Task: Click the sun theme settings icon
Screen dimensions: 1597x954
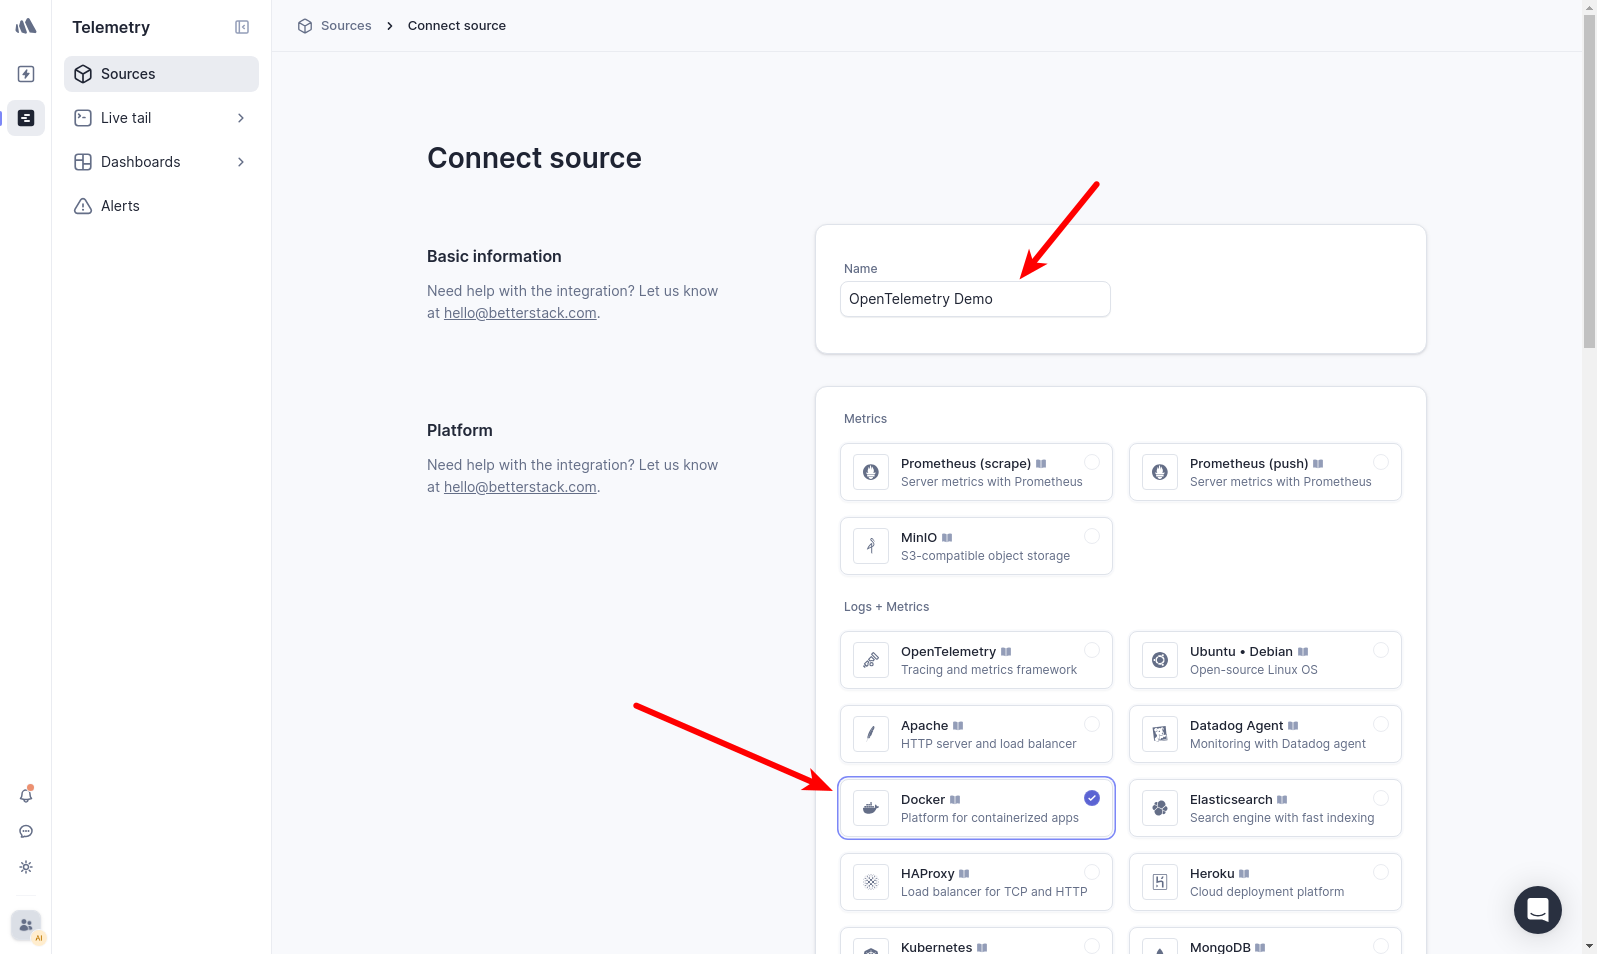Action: (x=26, y=867)
